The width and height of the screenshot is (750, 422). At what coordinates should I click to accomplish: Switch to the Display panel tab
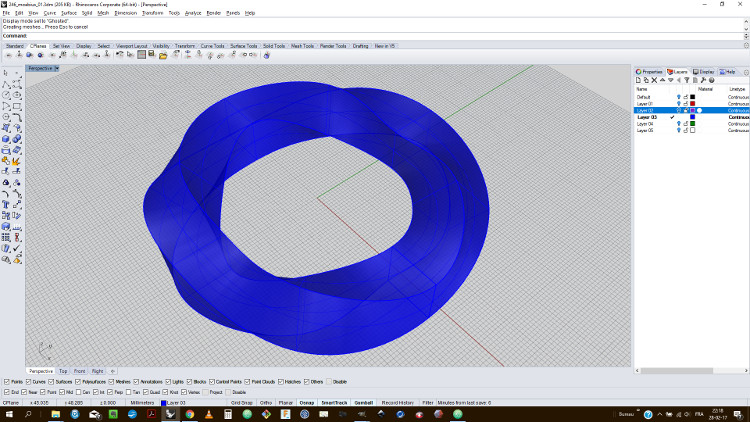704,72
